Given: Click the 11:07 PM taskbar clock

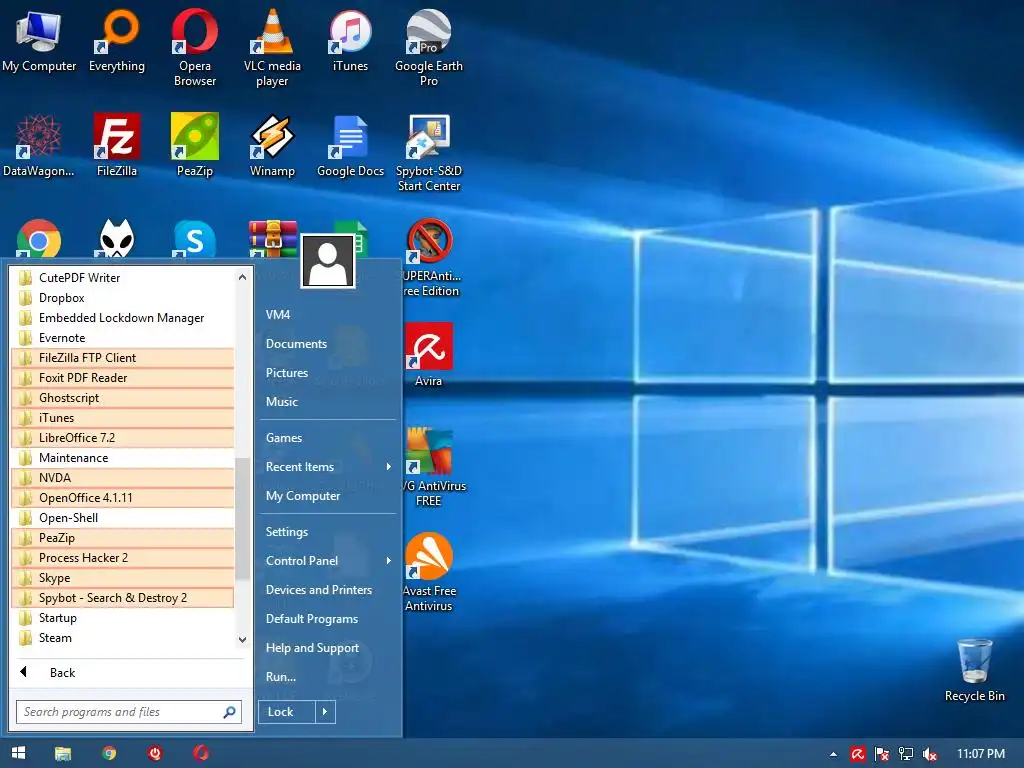Looking at the screenshot, I should pyautogui.click(x=981, y=754).
